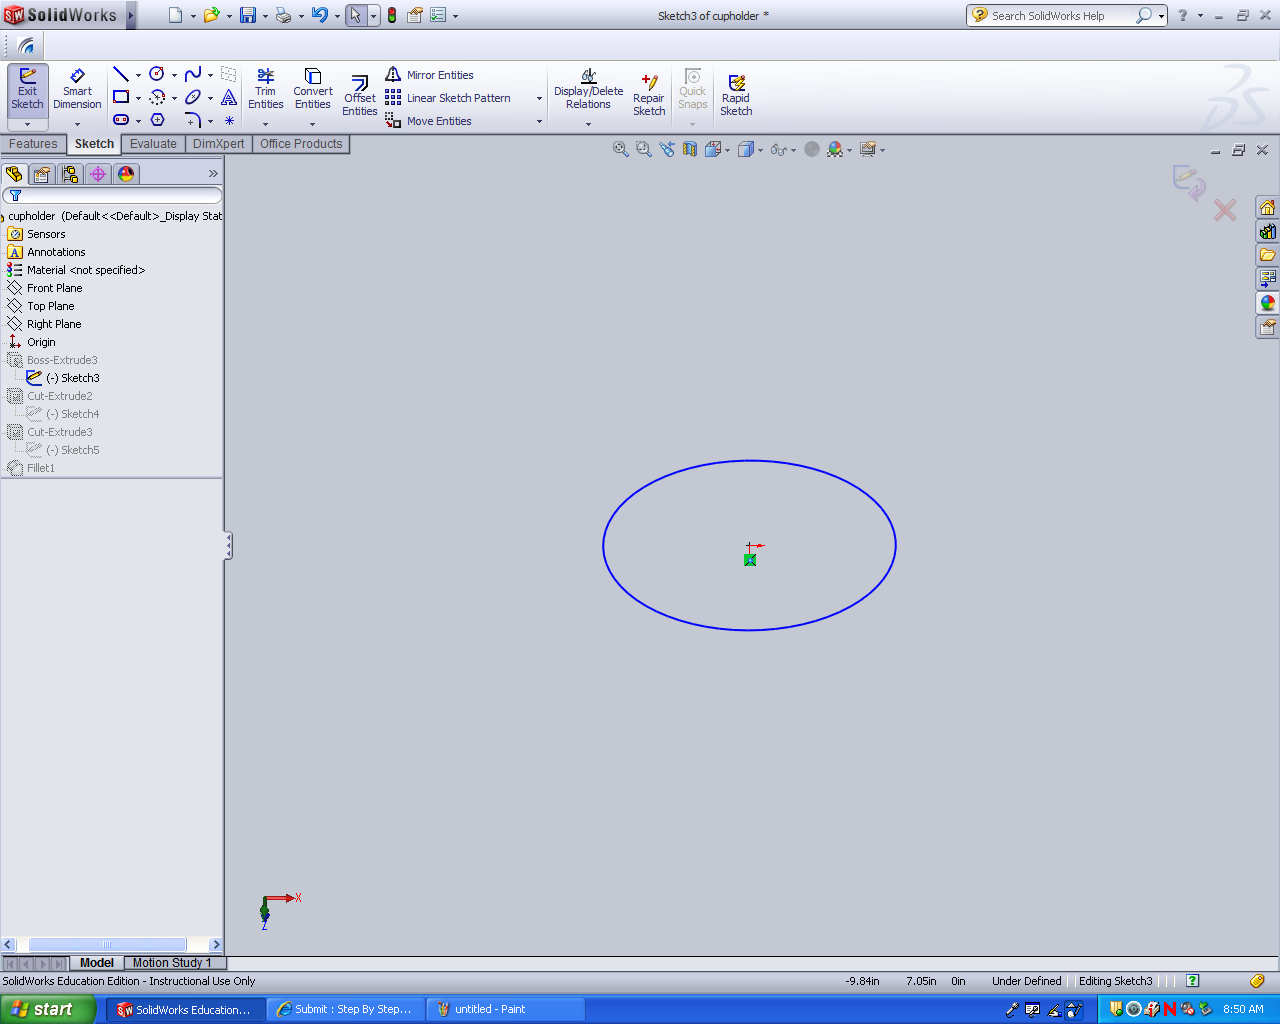Open SolidWorks Resources in the task pane

(1268, 207)
